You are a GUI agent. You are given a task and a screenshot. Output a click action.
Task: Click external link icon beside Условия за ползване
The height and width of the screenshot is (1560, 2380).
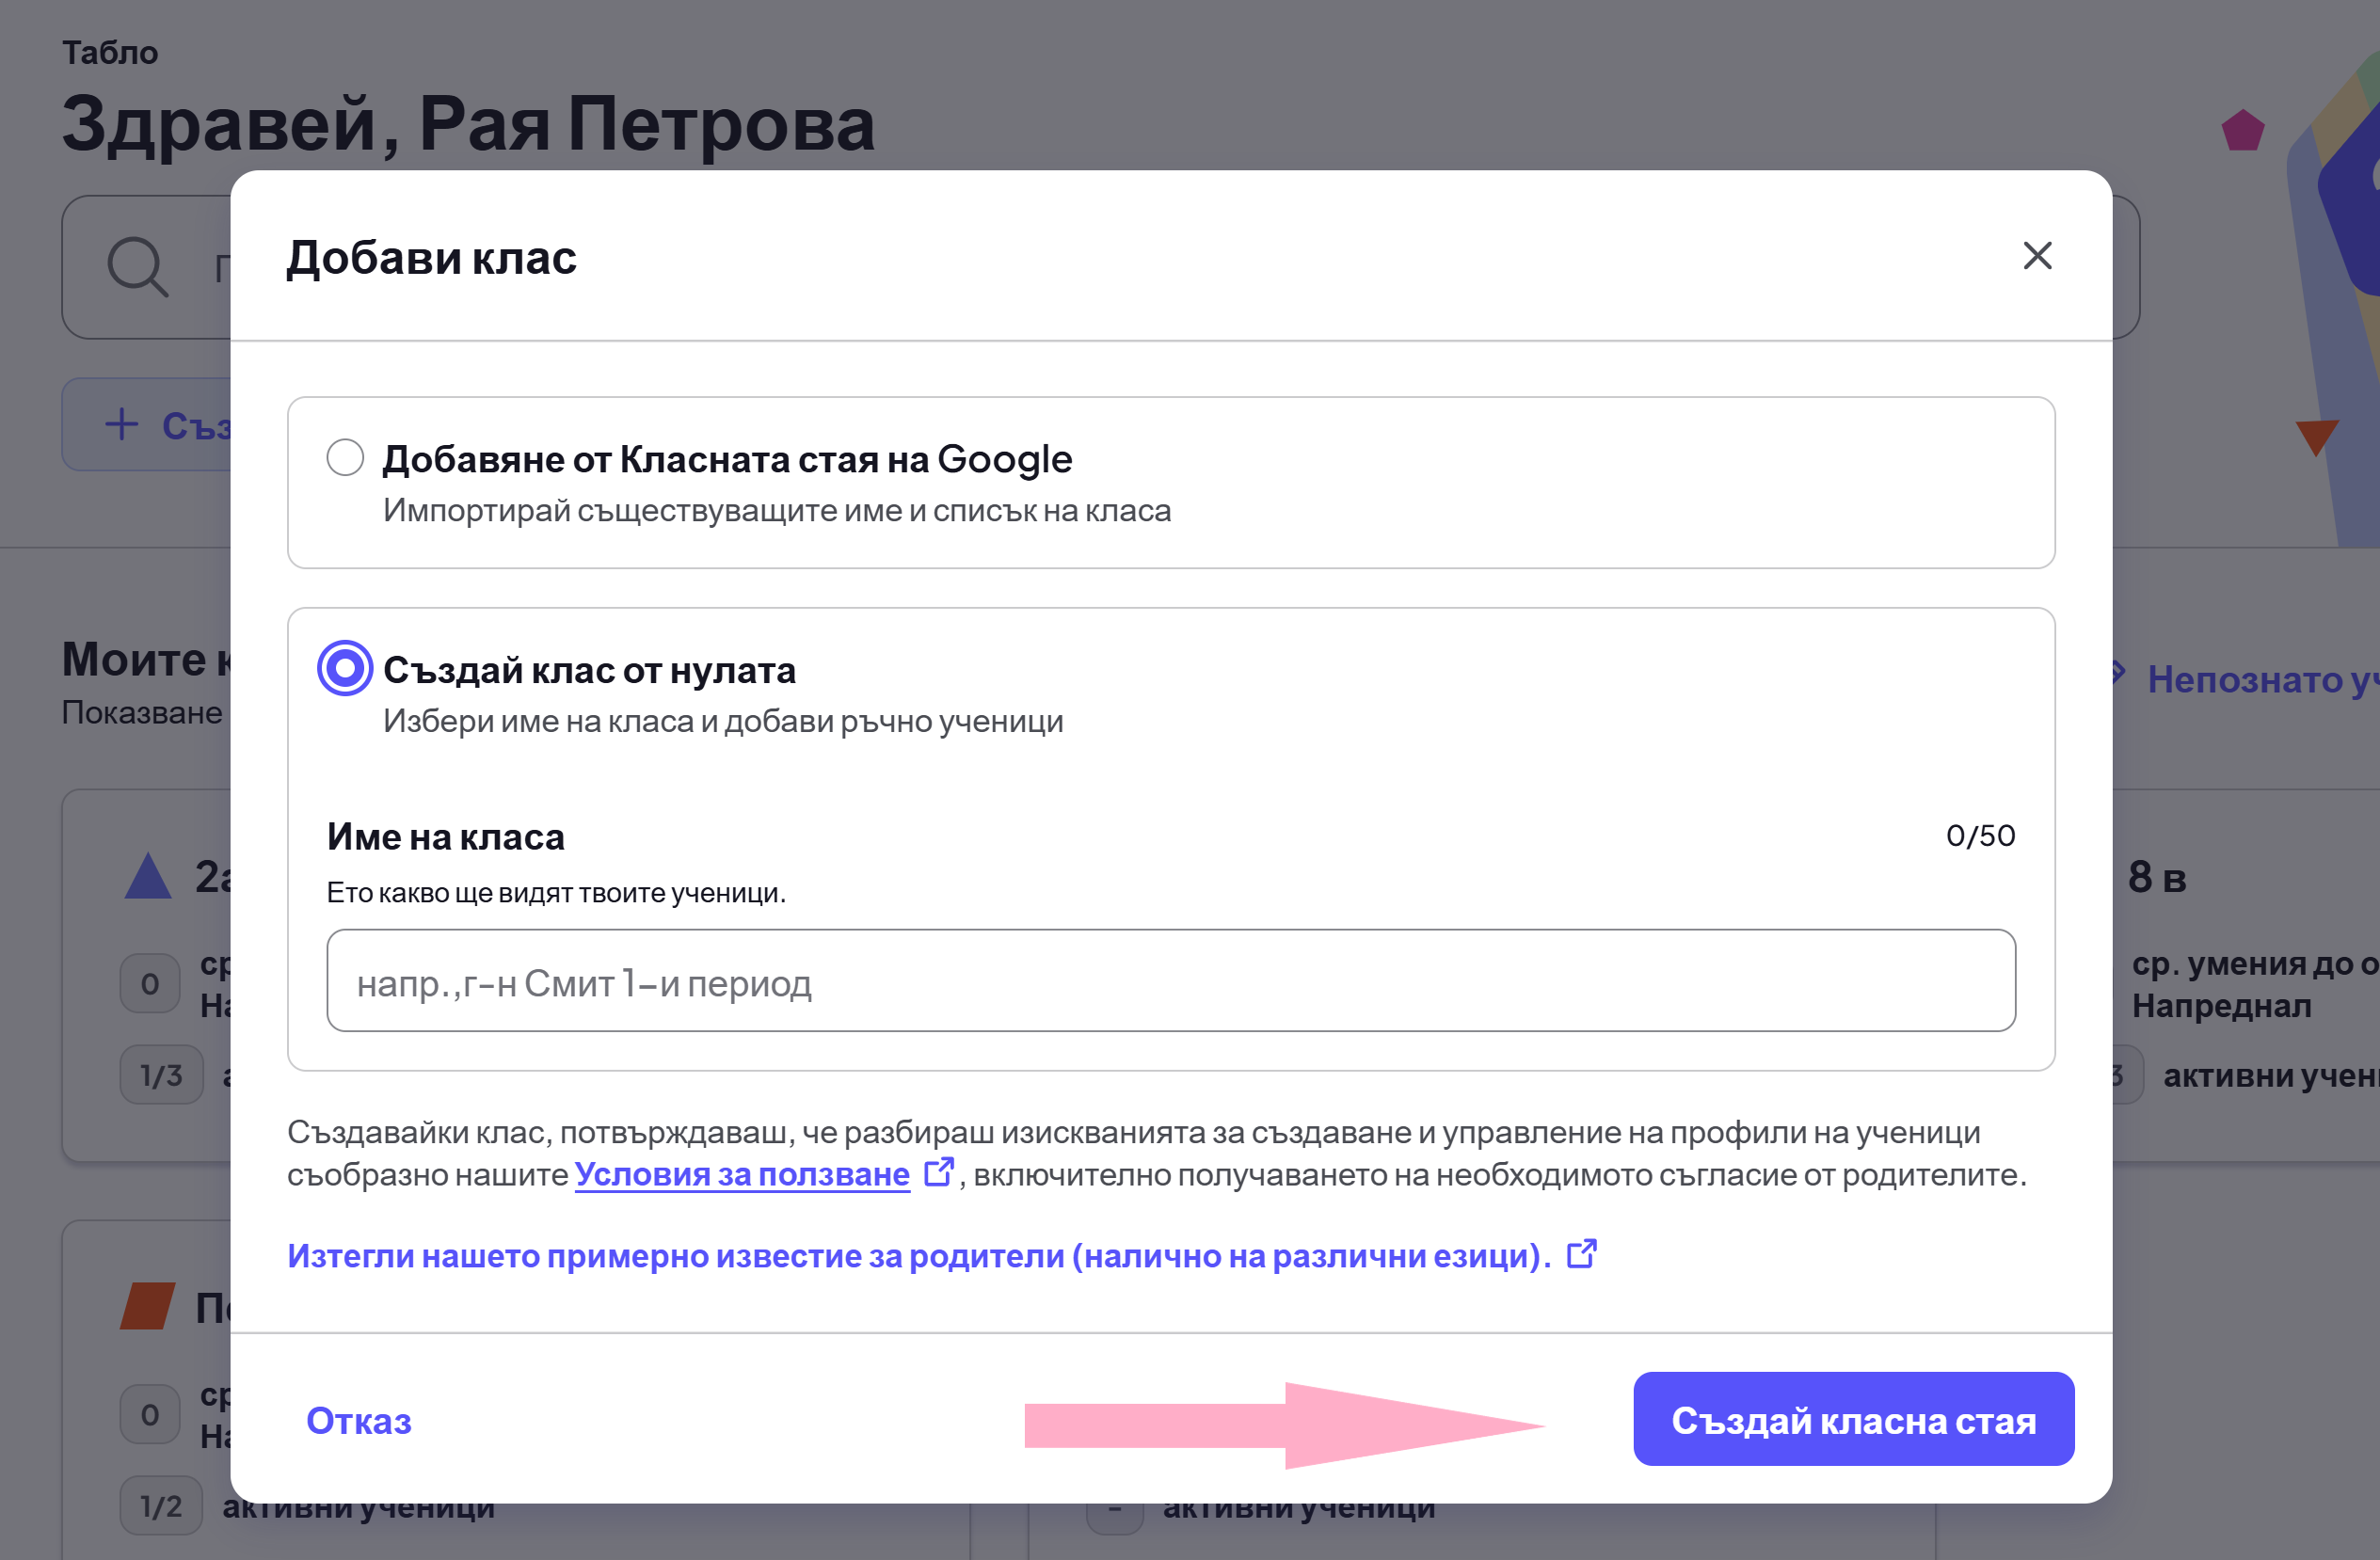(x=939, y=1172)
